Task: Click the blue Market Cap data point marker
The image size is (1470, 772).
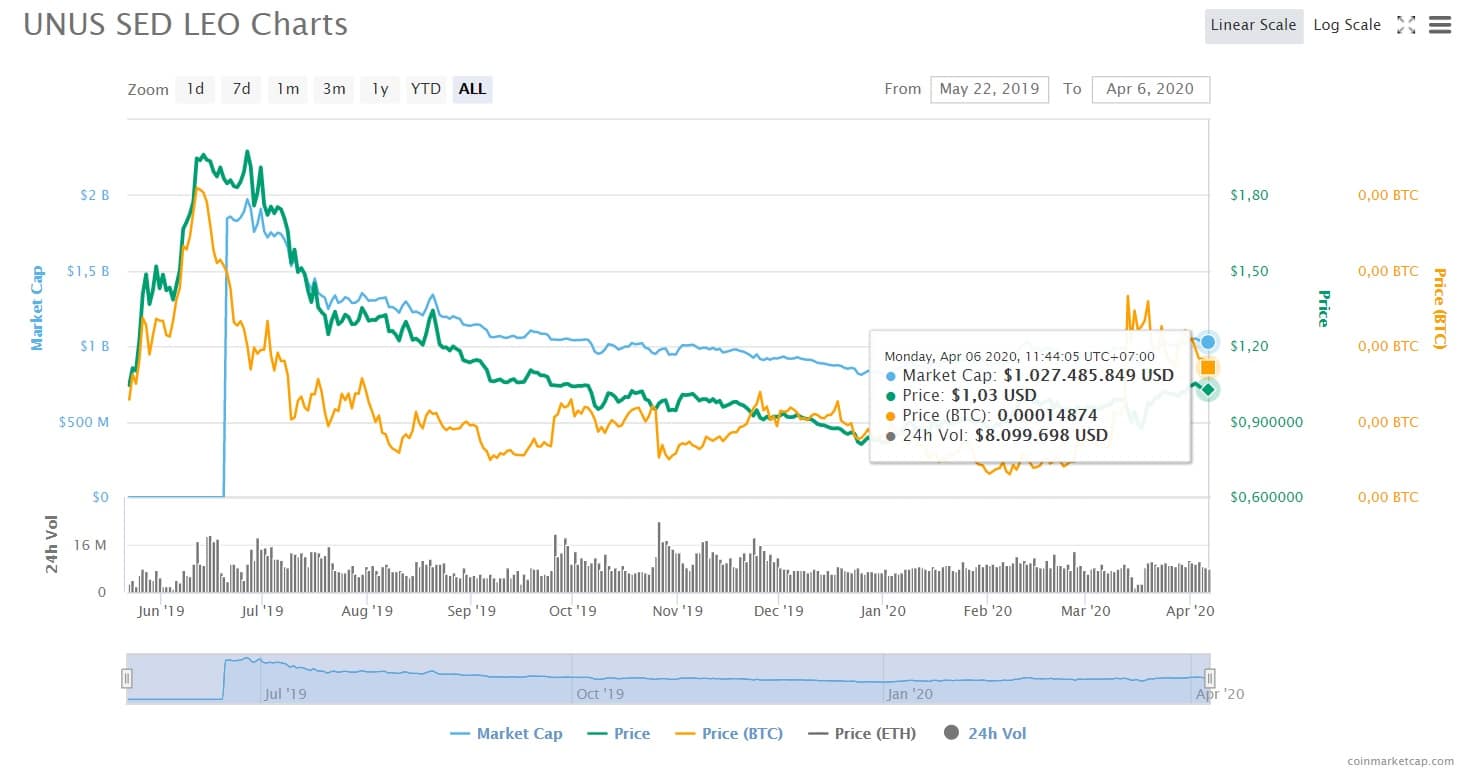Action: [x=1208, y=342]
